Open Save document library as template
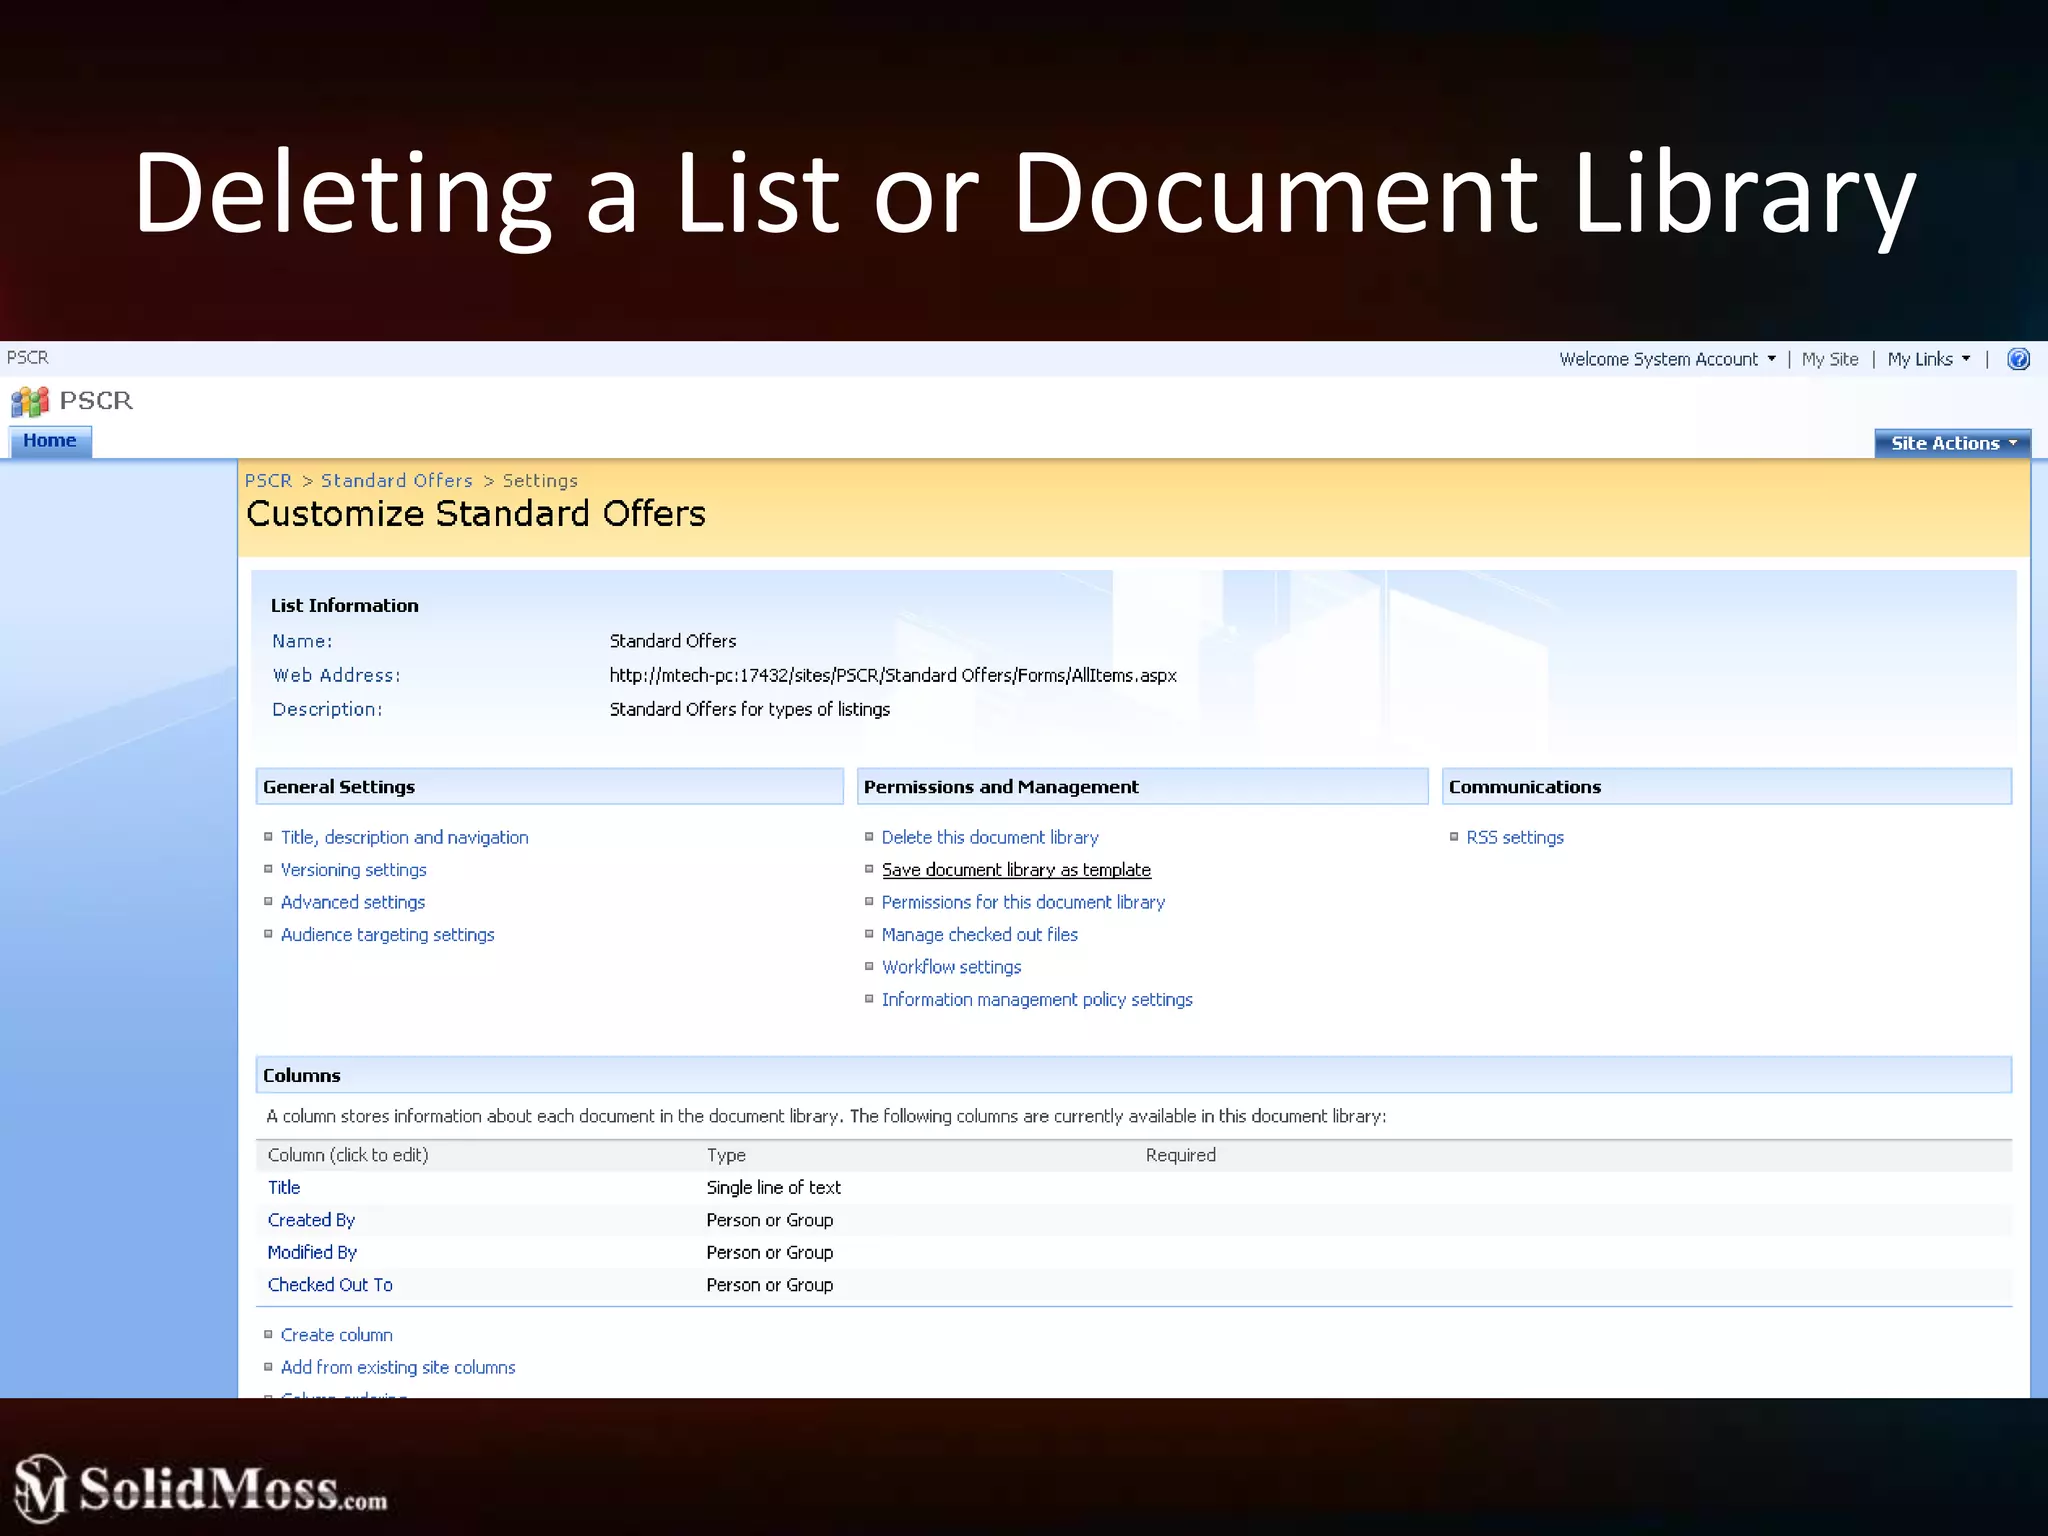 pos(1015,870)
